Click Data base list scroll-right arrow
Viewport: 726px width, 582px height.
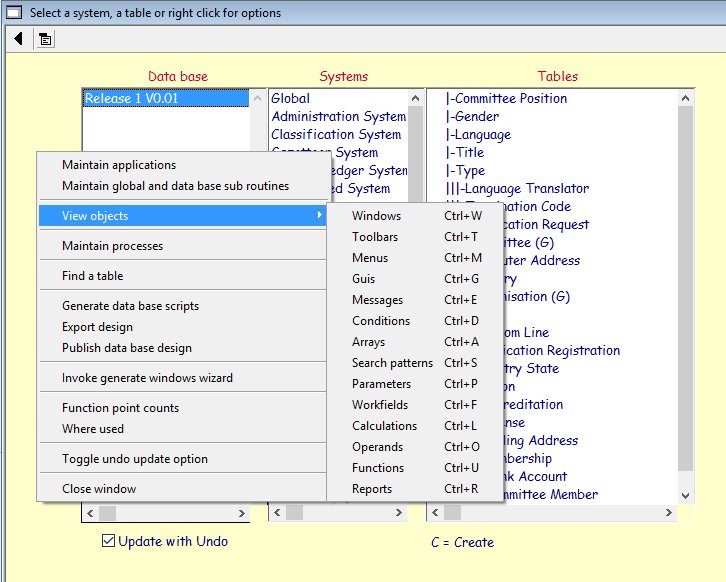tap(241, 513)
